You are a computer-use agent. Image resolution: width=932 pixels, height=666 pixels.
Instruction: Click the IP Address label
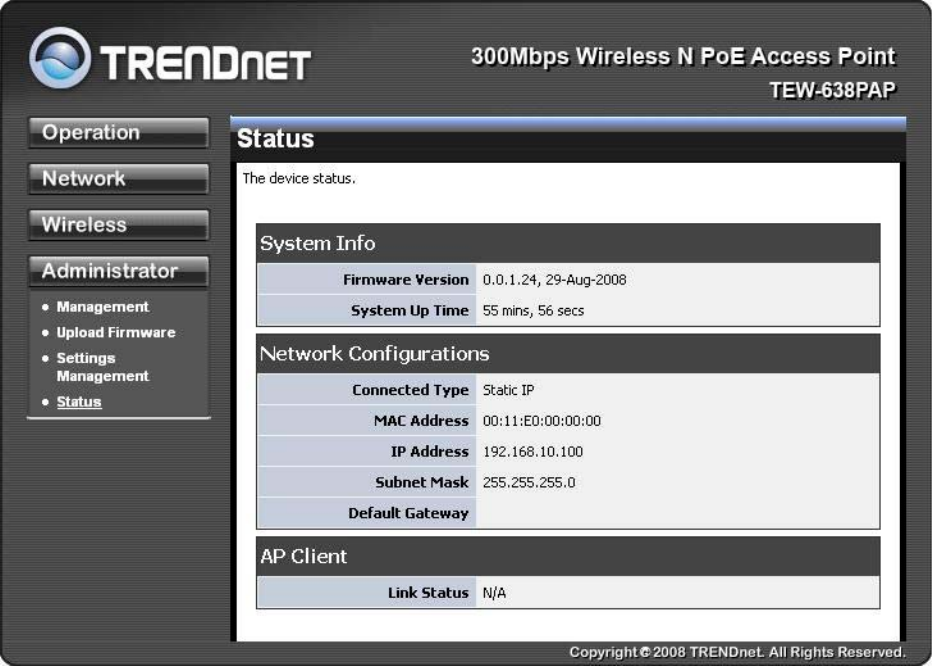[429, 452]
